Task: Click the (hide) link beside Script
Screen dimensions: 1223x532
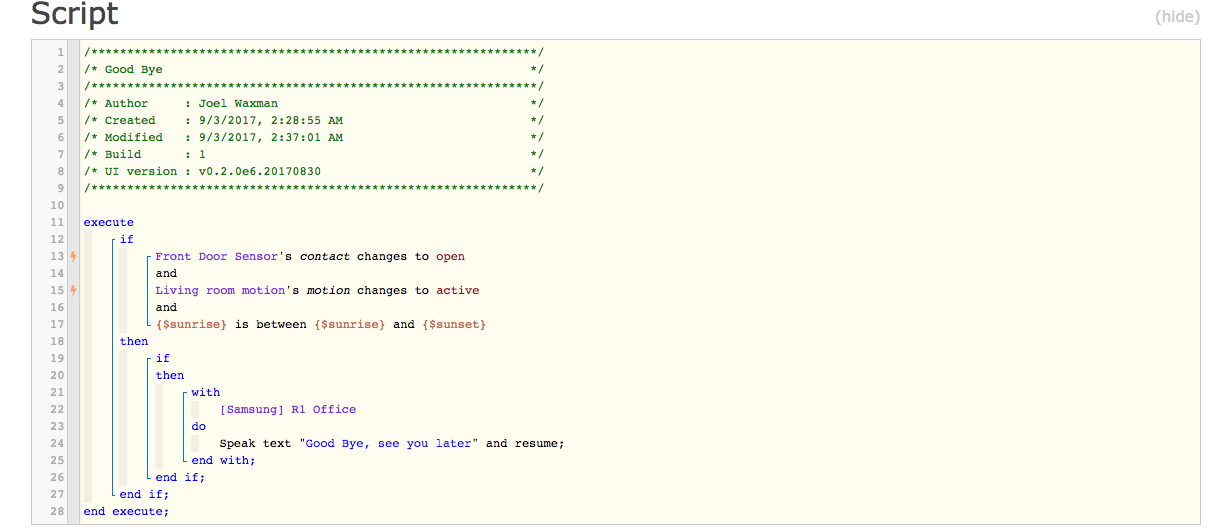Action: click(x=1177, y=17)
